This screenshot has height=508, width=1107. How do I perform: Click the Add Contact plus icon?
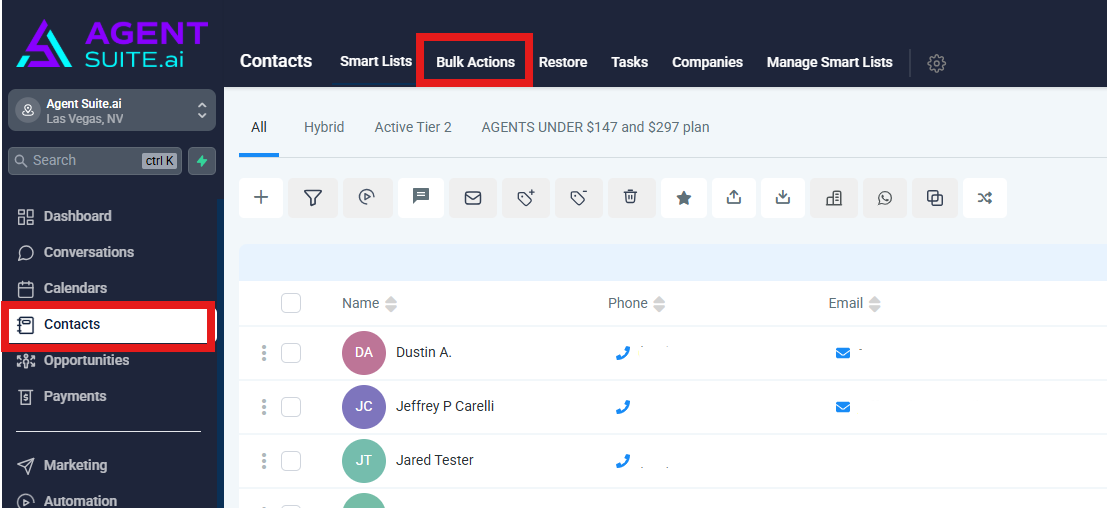(261, 198)
